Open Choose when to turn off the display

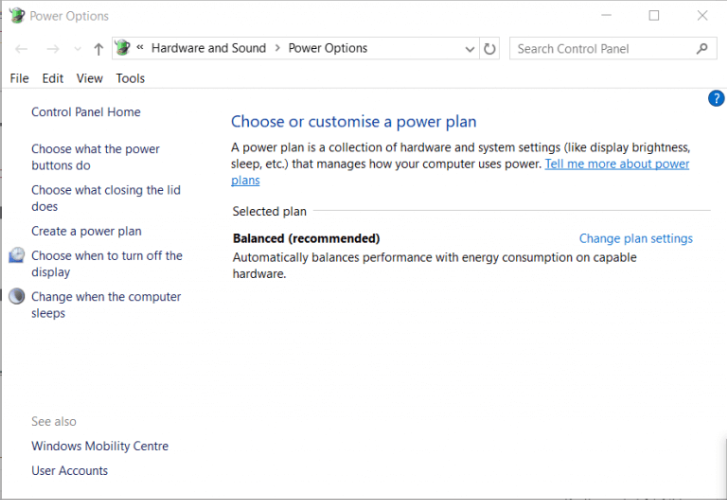107,263
